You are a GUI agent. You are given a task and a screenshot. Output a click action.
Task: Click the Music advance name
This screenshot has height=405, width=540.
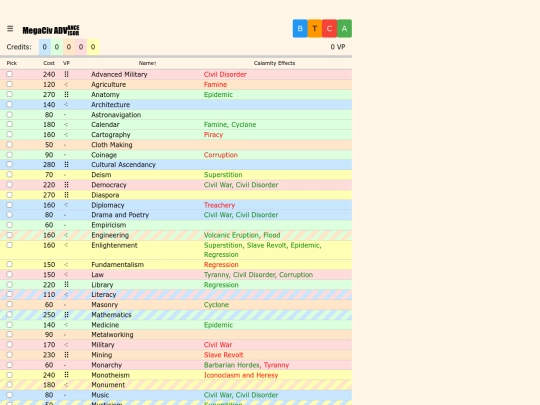click(100, 395)
